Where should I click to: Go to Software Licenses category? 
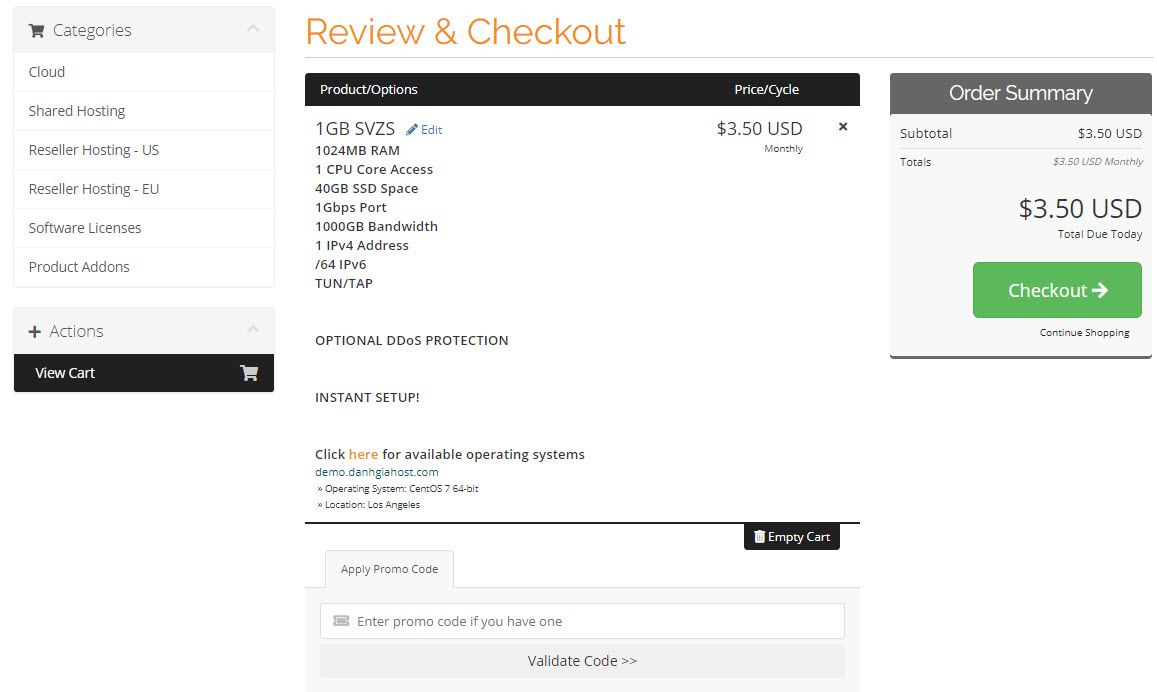point(85,228)
